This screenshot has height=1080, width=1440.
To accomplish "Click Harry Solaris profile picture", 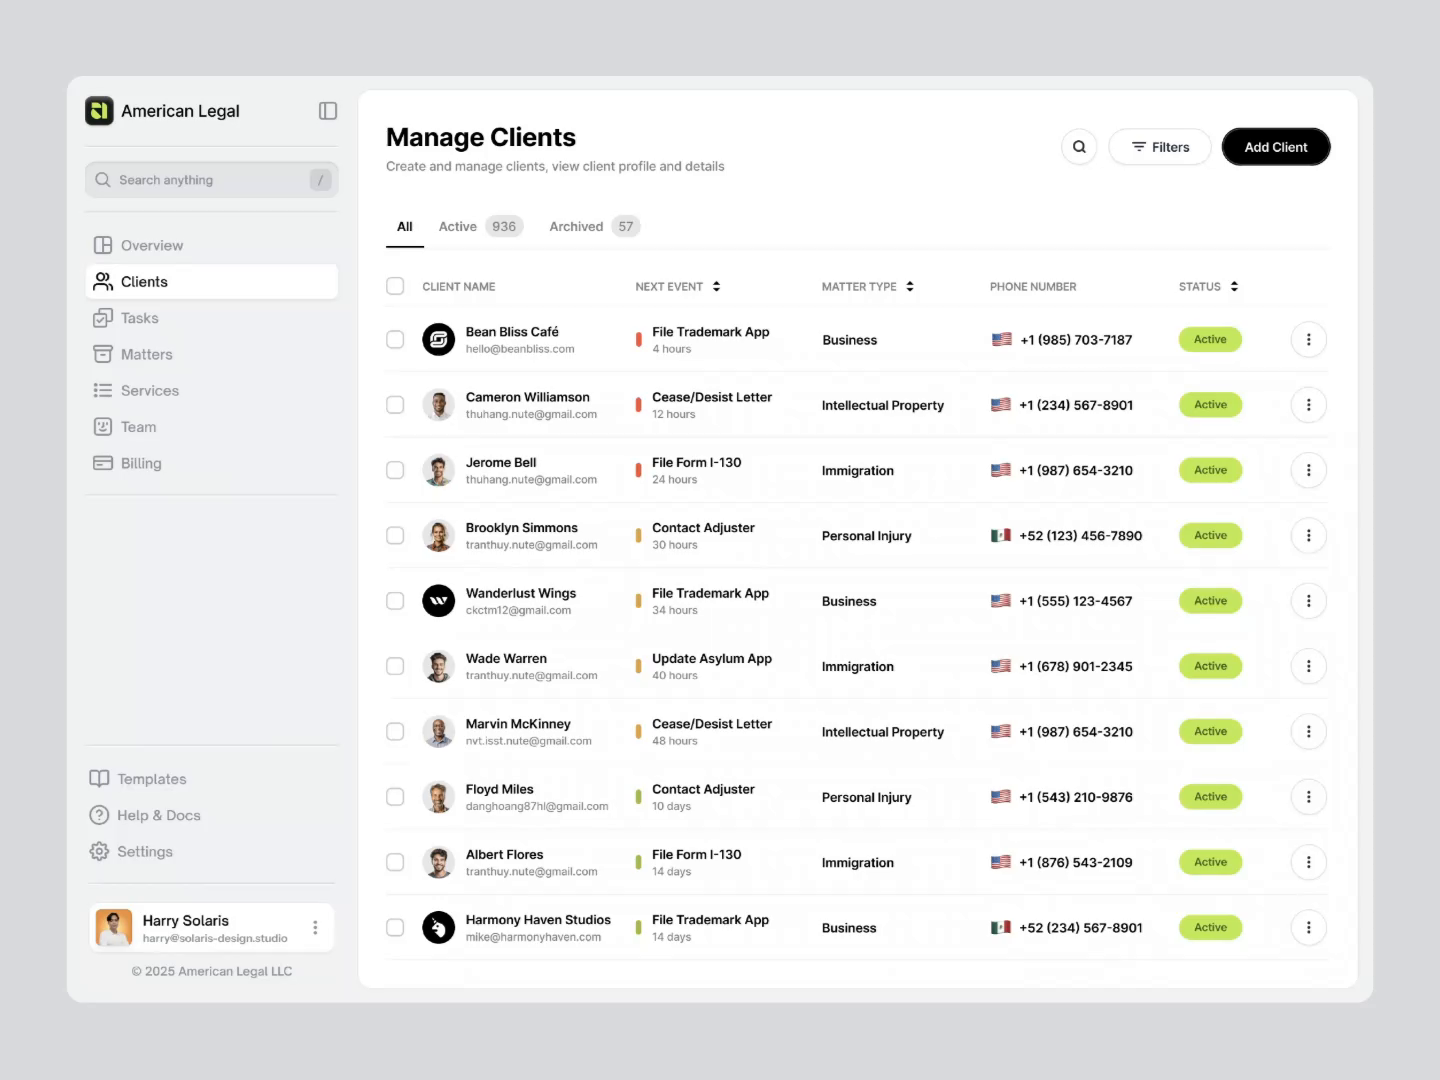I will tap(114, 928).
